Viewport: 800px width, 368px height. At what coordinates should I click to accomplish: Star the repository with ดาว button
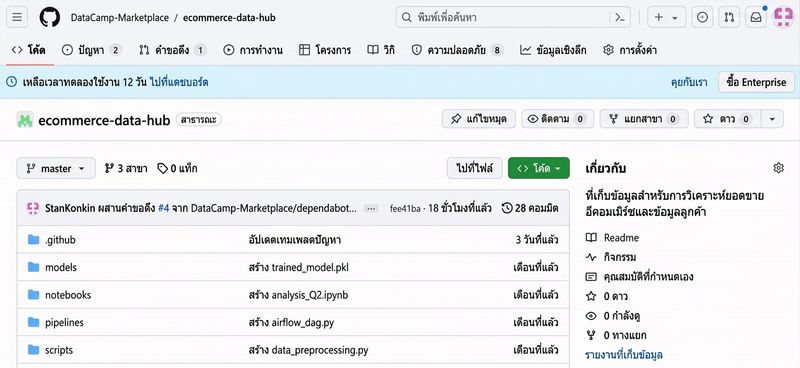coord(728,119)
